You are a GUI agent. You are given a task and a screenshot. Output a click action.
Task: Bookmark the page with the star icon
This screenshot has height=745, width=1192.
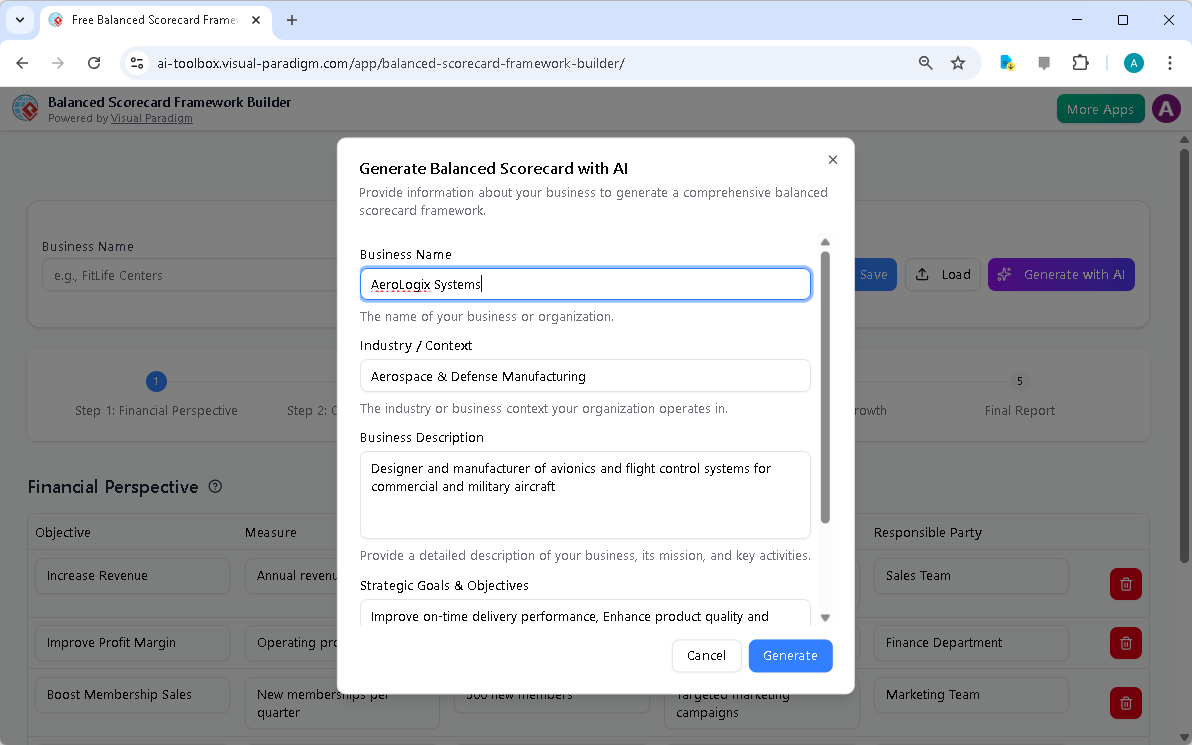958,62
